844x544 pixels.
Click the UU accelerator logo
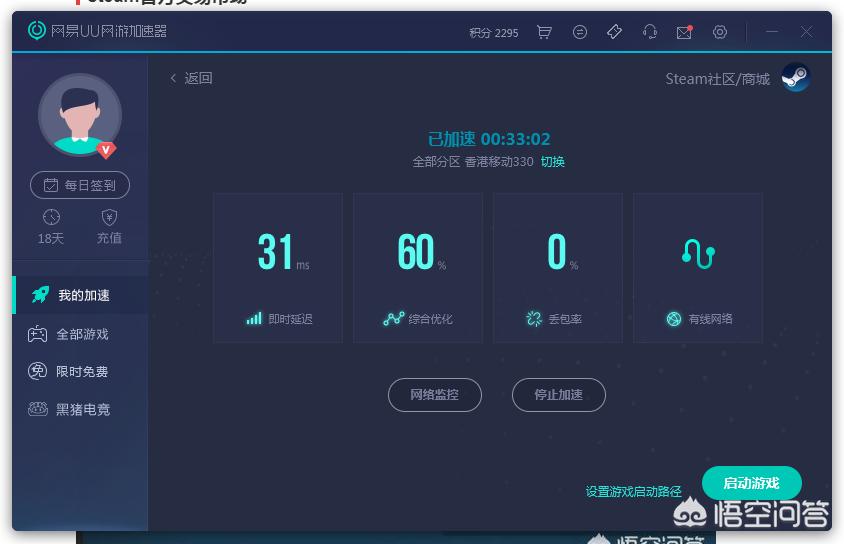[x=37, y=30]
